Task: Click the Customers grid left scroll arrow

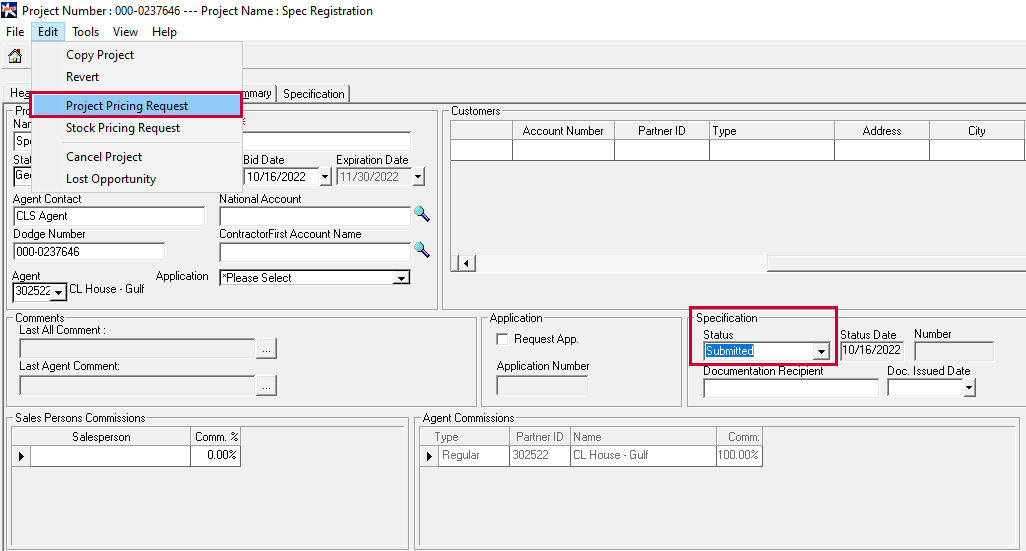Action: click(464, 263)
